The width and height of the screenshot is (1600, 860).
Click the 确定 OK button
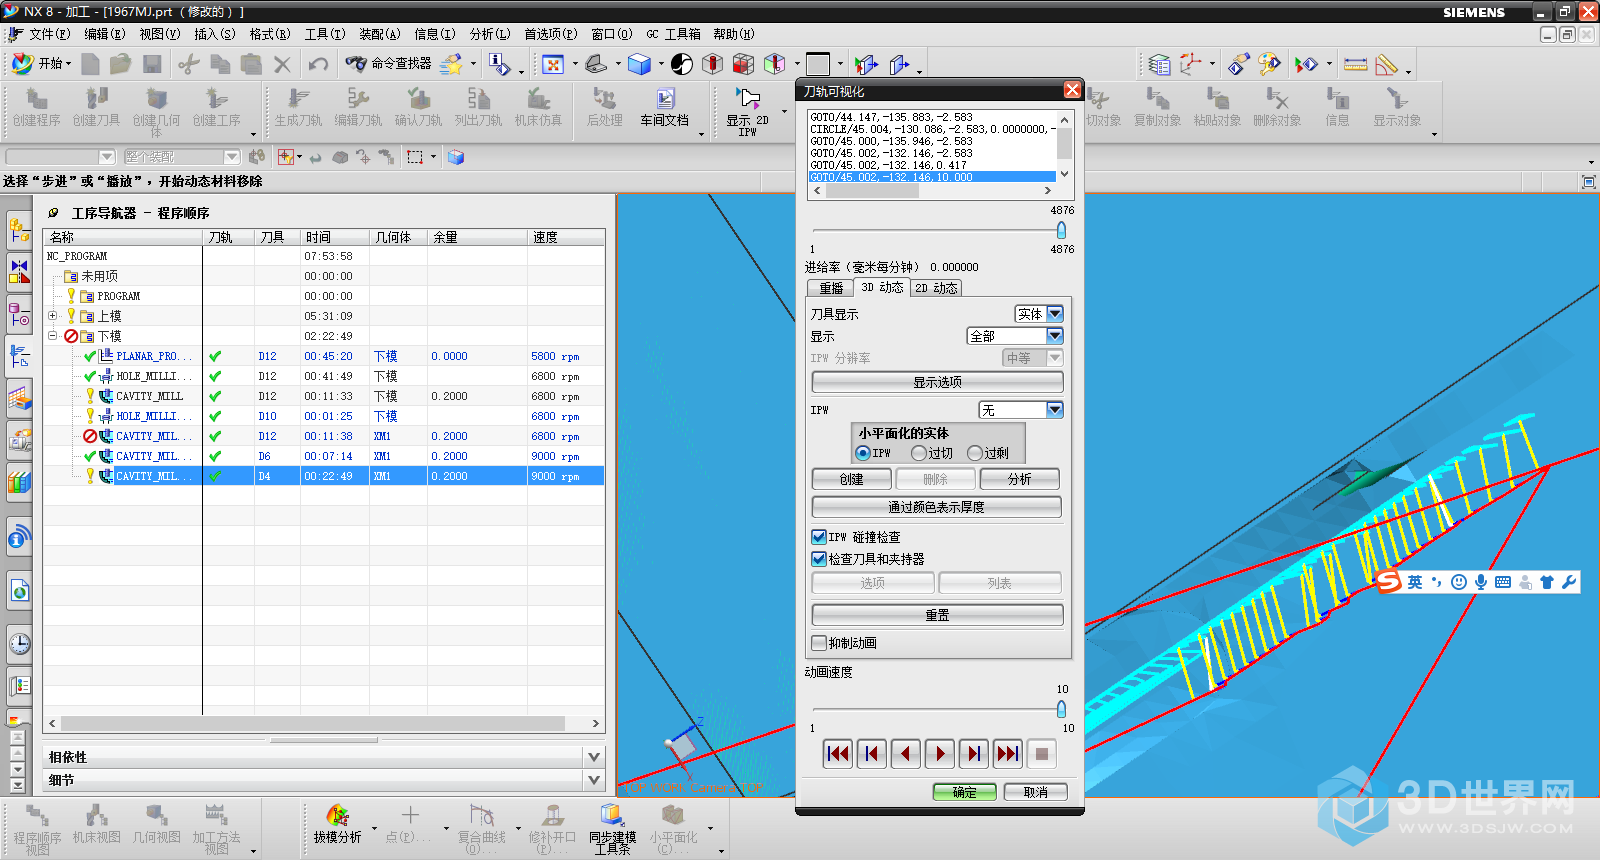[964, 792]
